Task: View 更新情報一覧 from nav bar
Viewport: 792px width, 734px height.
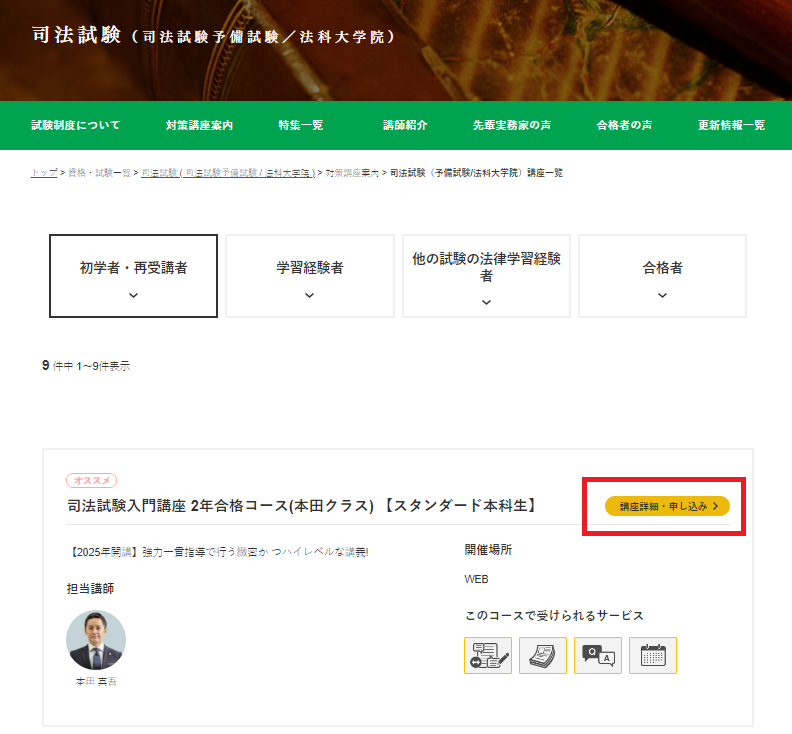Action: (x=731, y=125)
